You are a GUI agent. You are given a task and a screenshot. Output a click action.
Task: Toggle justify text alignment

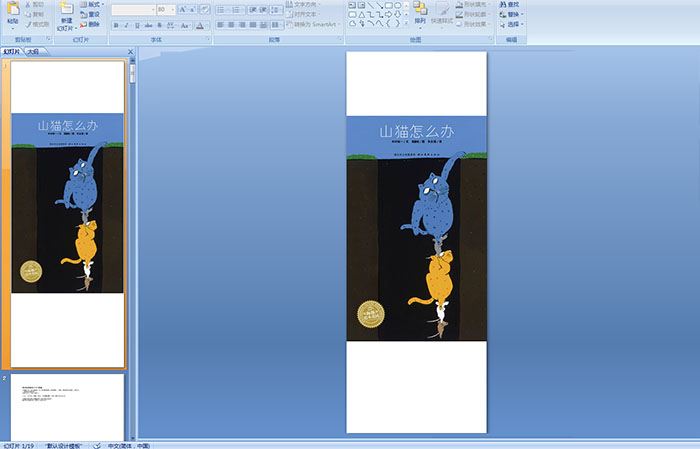tap(253, 25)
